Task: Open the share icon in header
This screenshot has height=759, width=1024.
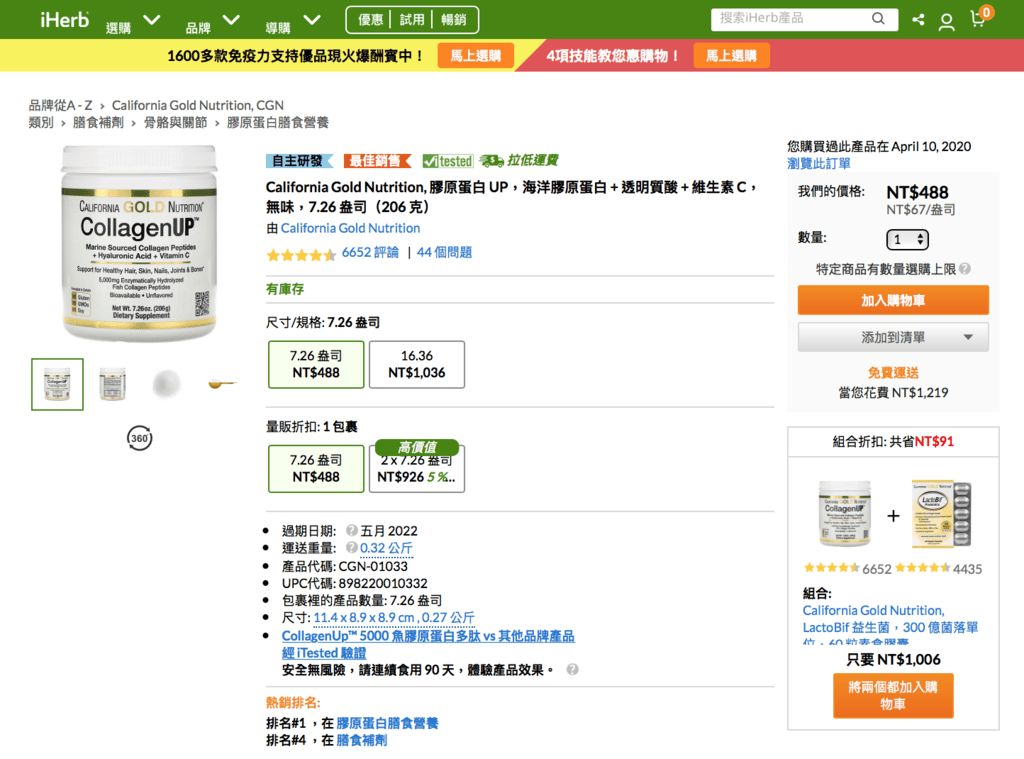Action: point(918,20)
